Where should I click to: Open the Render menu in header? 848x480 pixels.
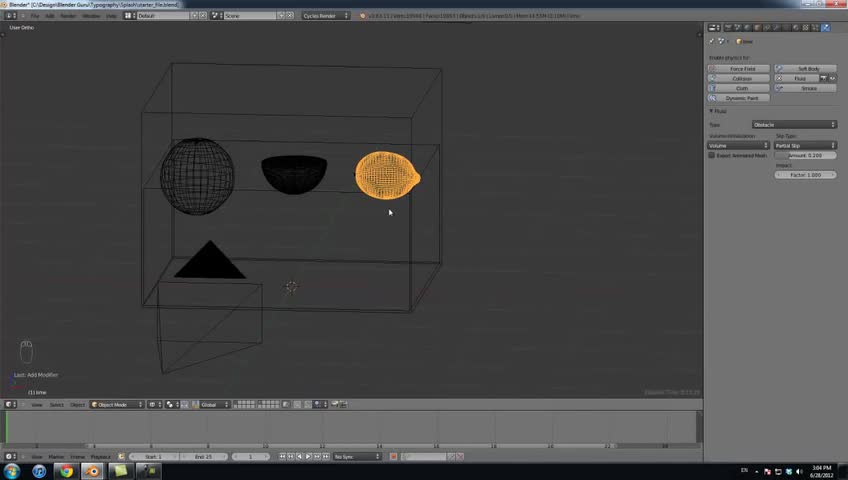pyautogui.click(x=68, y=16)
